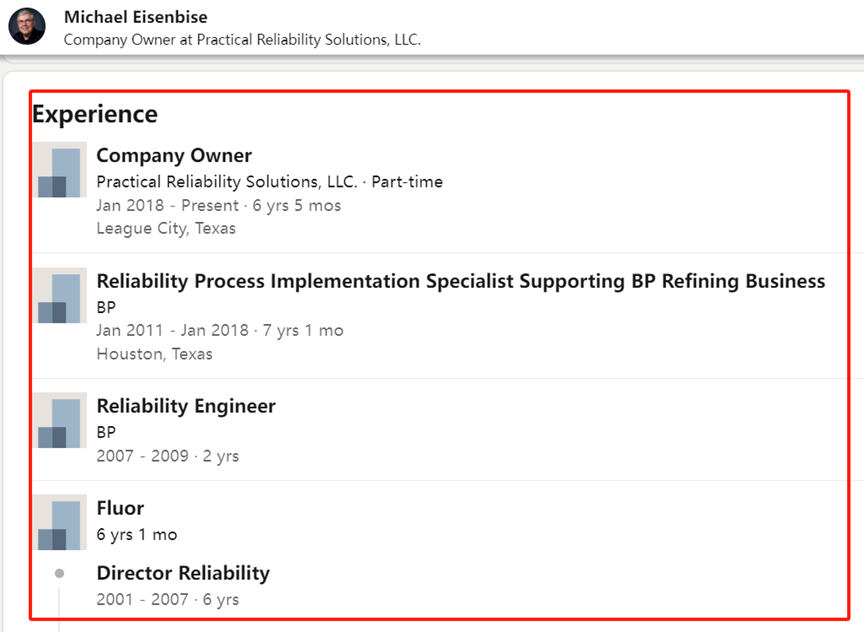Click BP under the Reliability Engineer role
864x632 pixels.
(106, 432)
